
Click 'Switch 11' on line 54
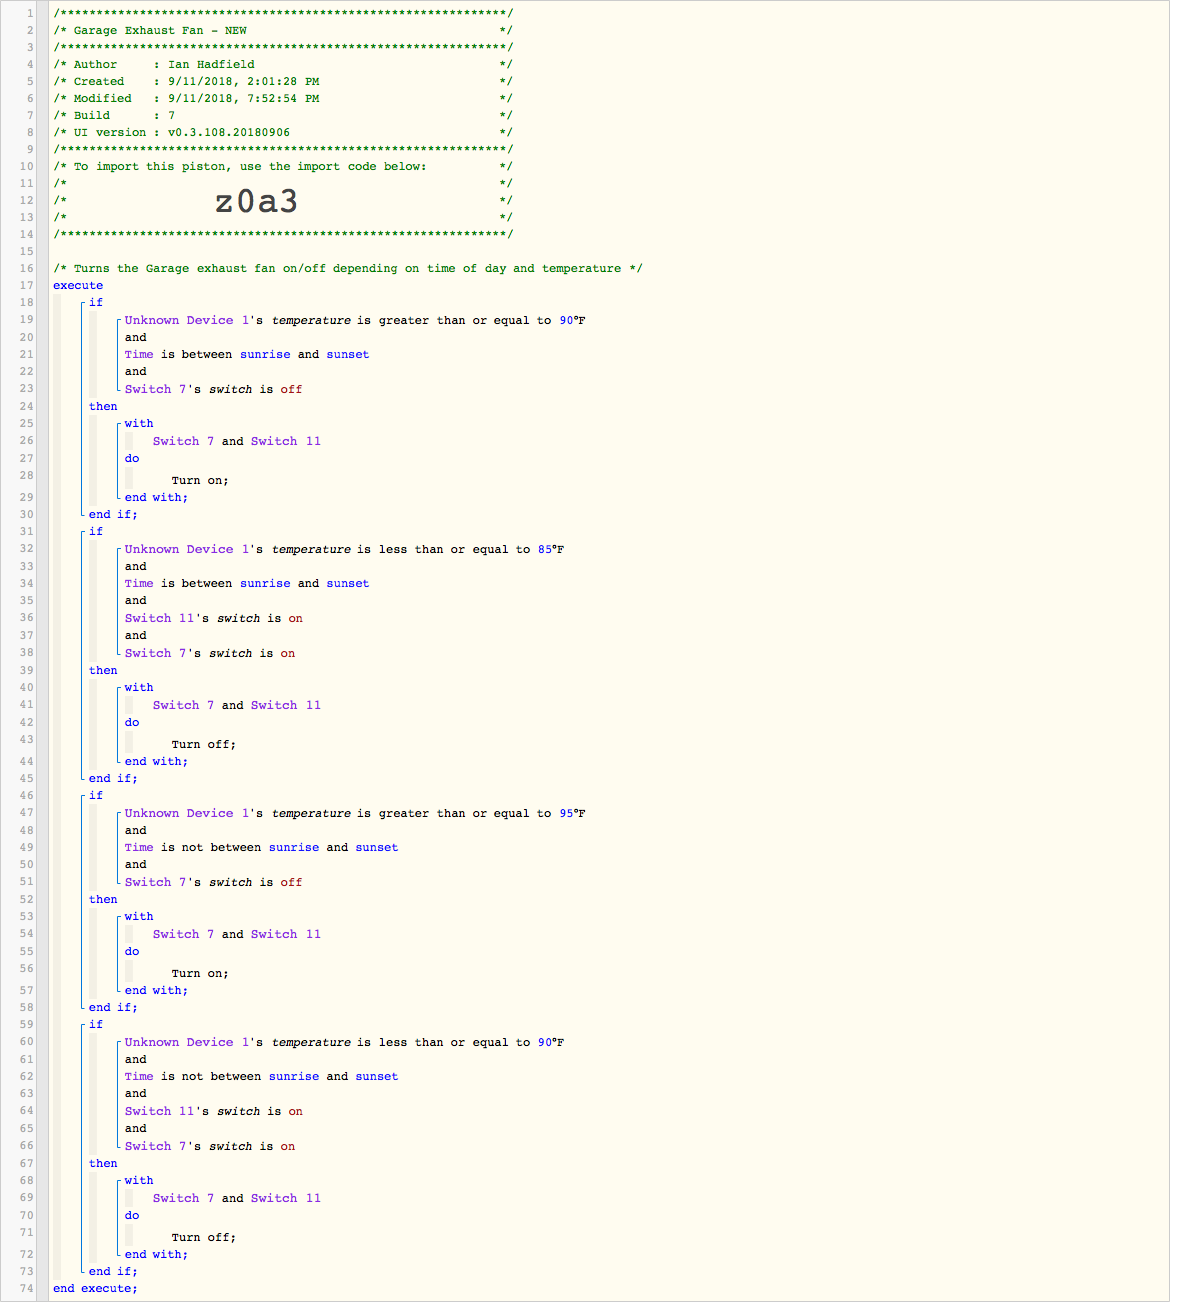point(286,934)
